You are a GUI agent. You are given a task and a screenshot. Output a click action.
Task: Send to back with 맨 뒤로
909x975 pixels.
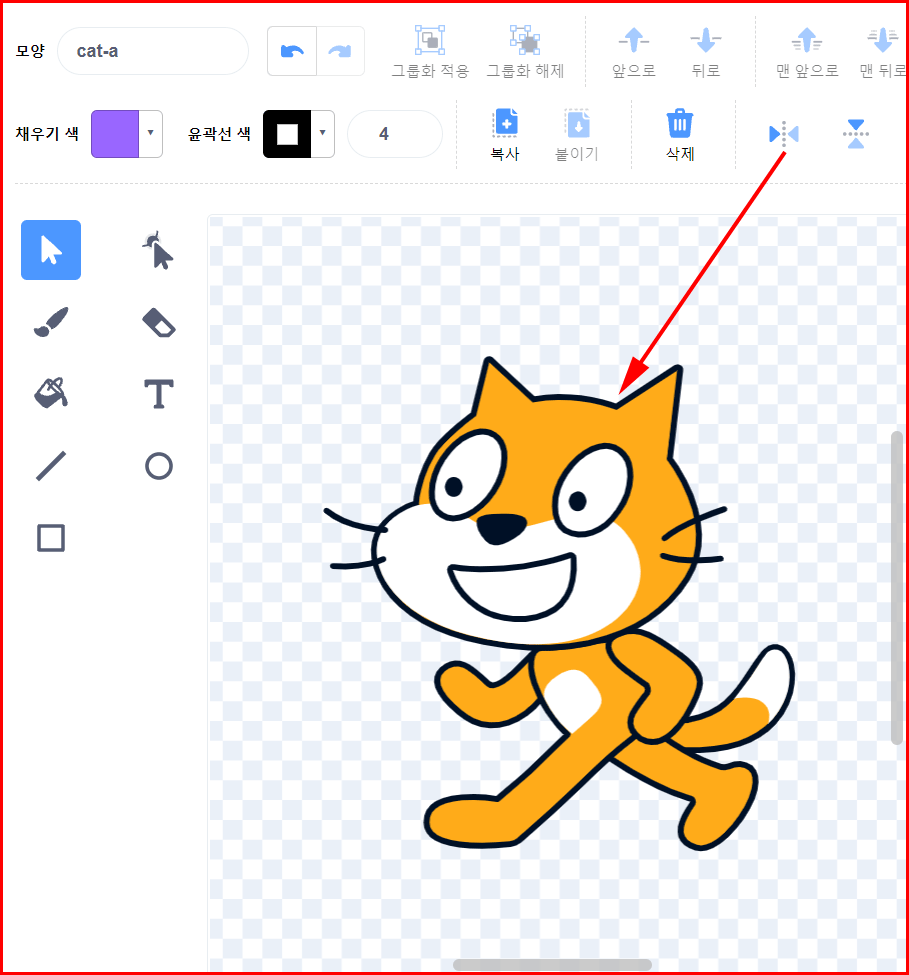[882, 52]
